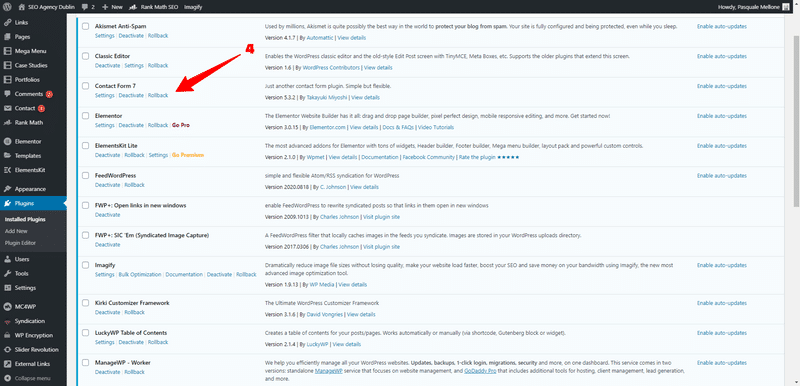The image size is (800, 386).
Task: Click the Takayuki Miyoshi author link
Action: click(328, 97)
